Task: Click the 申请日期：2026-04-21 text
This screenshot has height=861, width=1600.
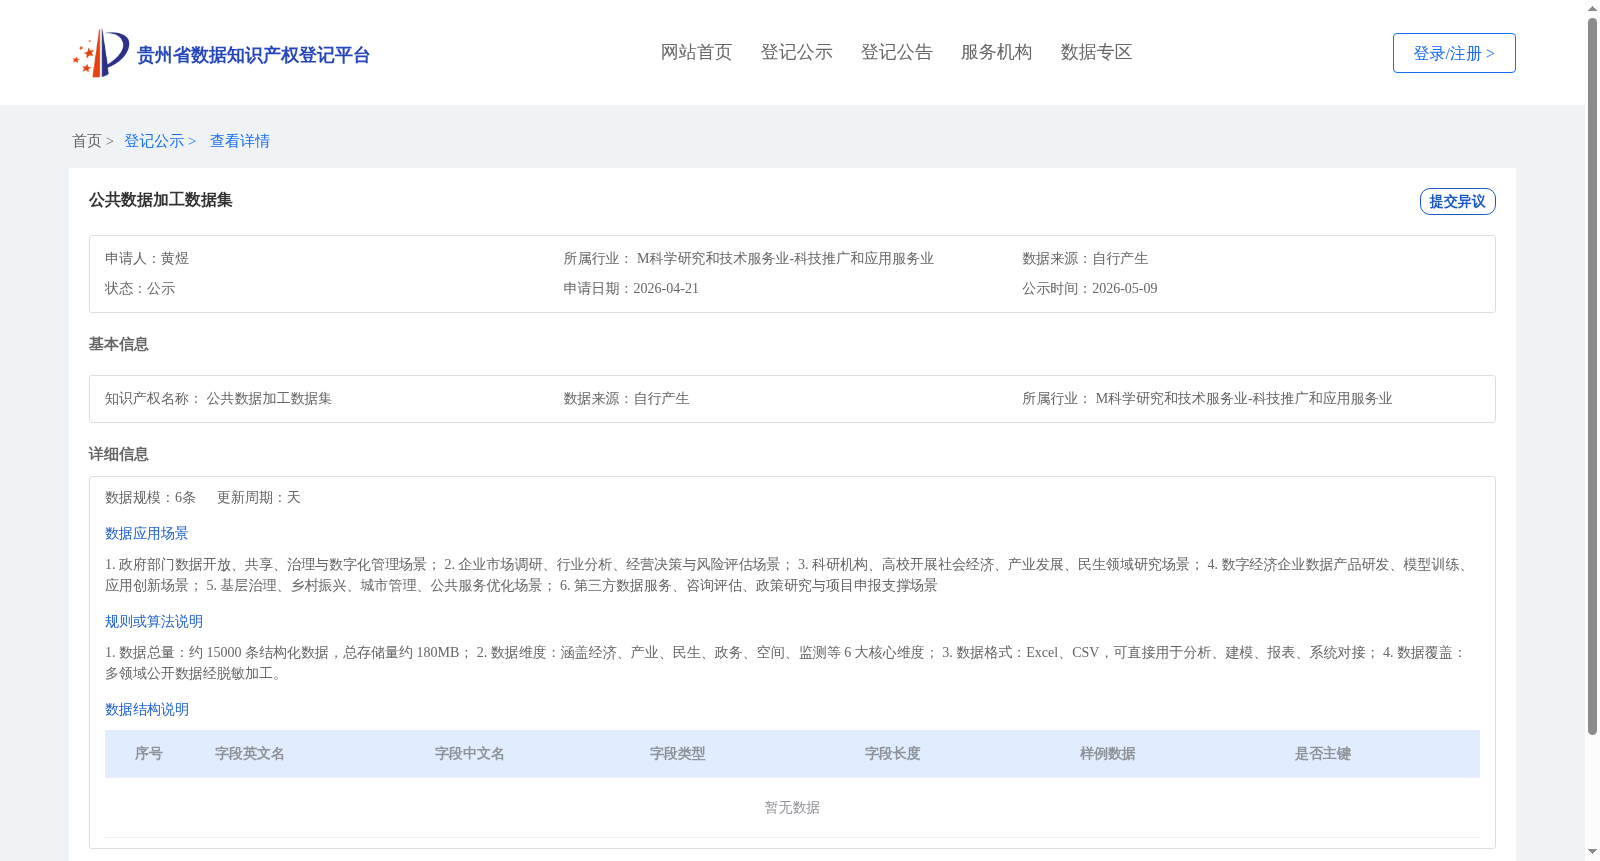Action: 631,288
